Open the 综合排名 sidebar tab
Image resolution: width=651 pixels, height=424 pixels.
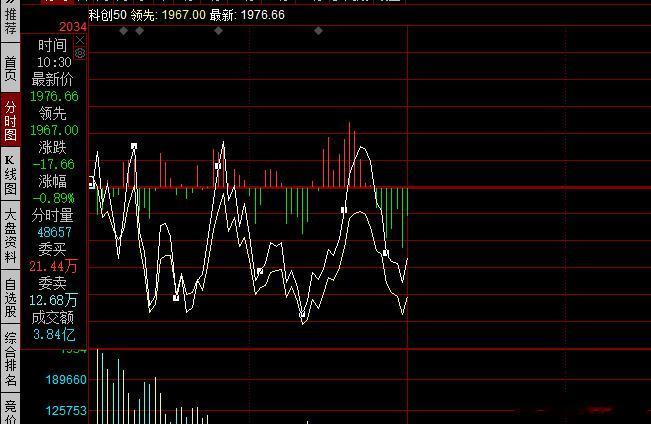click(10, 358)
